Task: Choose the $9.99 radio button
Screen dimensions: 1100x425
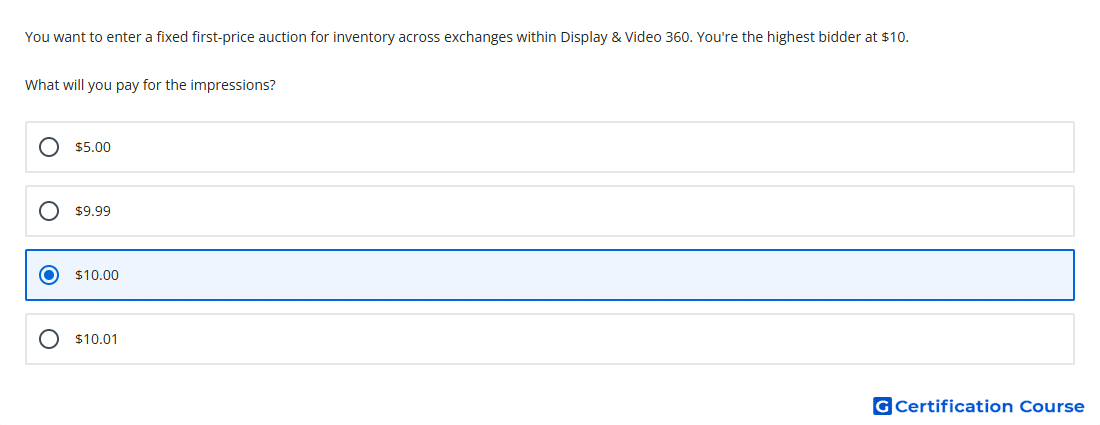Action: pos(49,211)
